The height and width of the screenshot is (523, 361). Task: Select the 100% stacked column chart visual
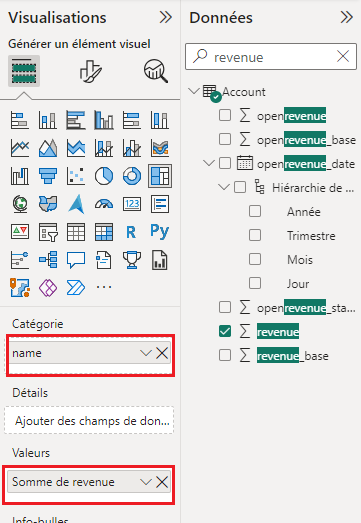(160, 120)
